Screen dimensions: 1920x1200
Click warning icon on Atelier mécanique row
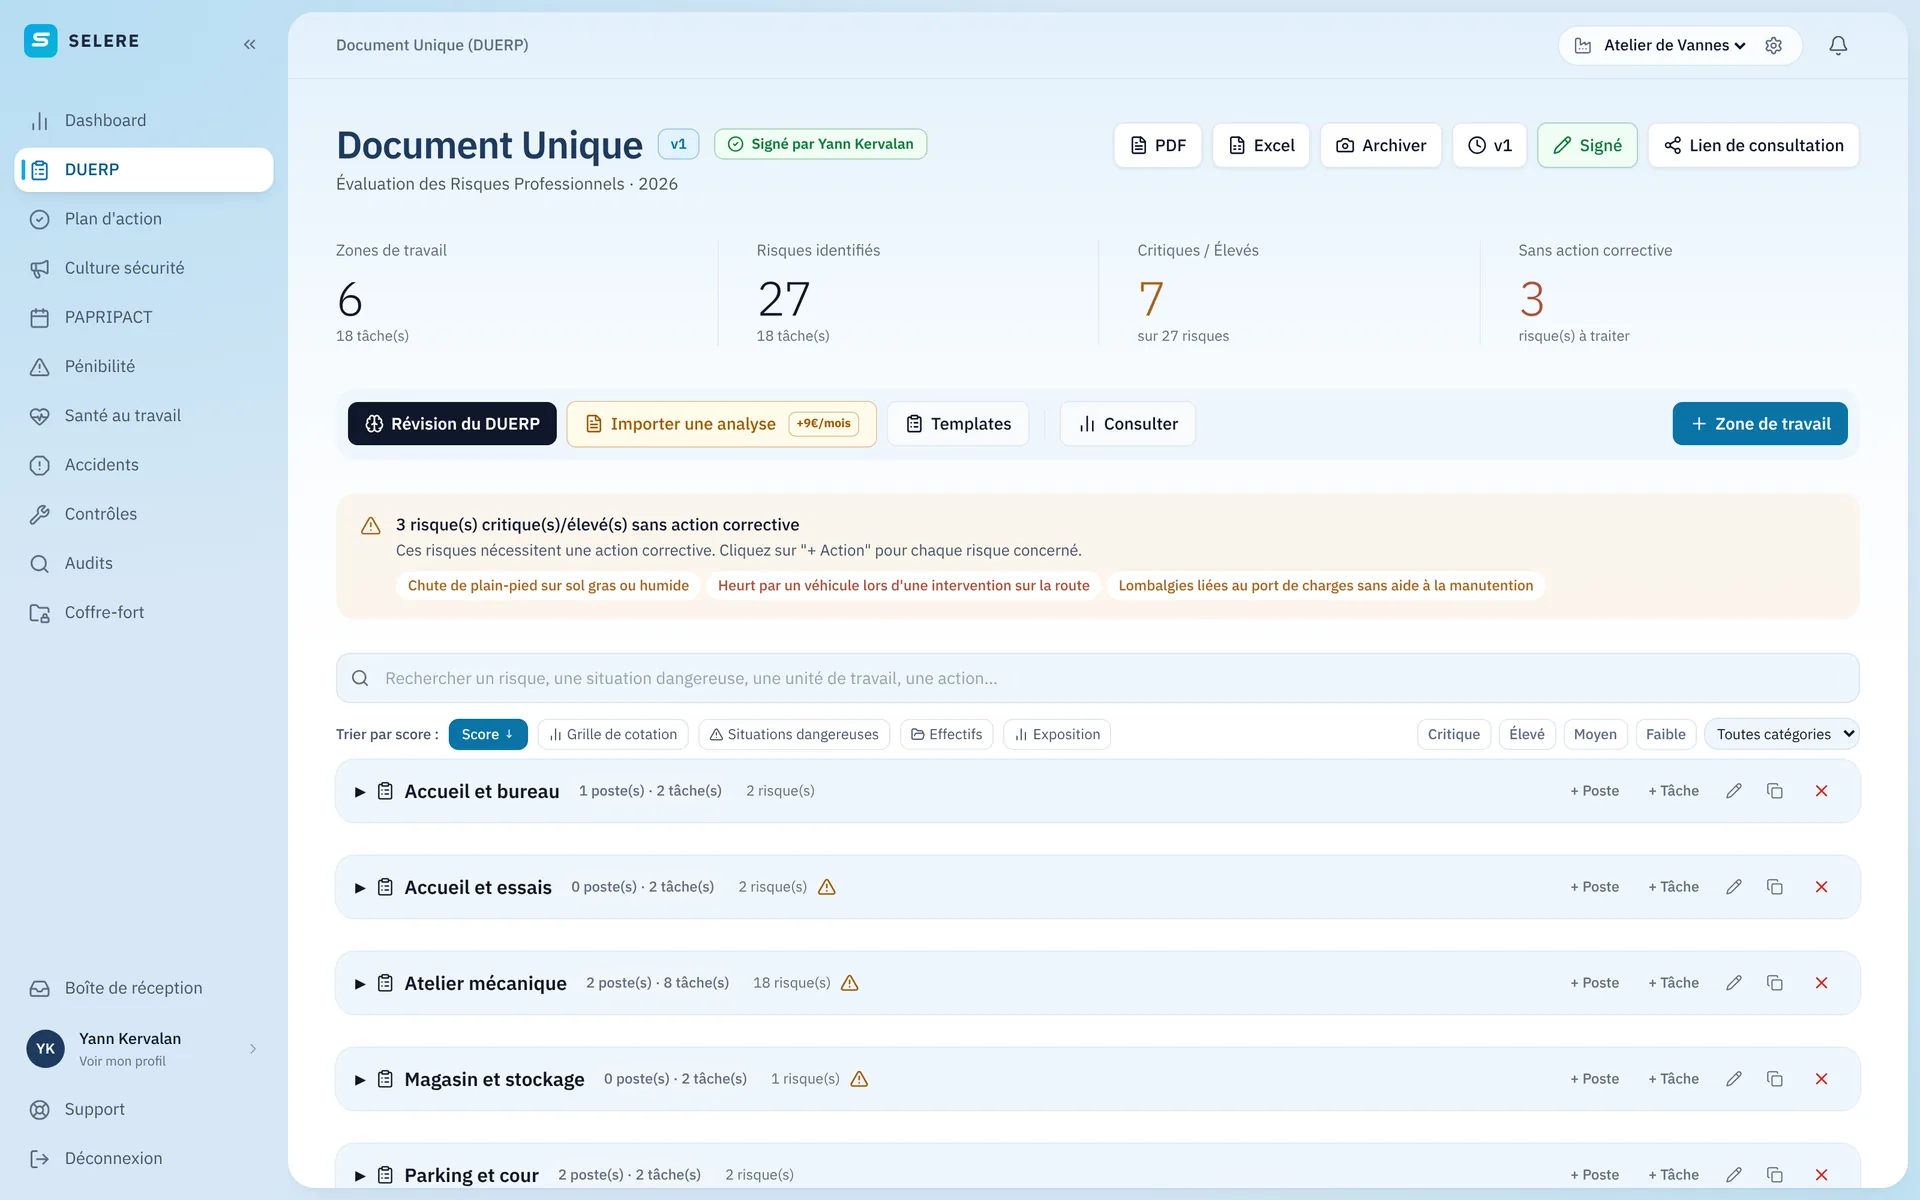click(850, 983)
